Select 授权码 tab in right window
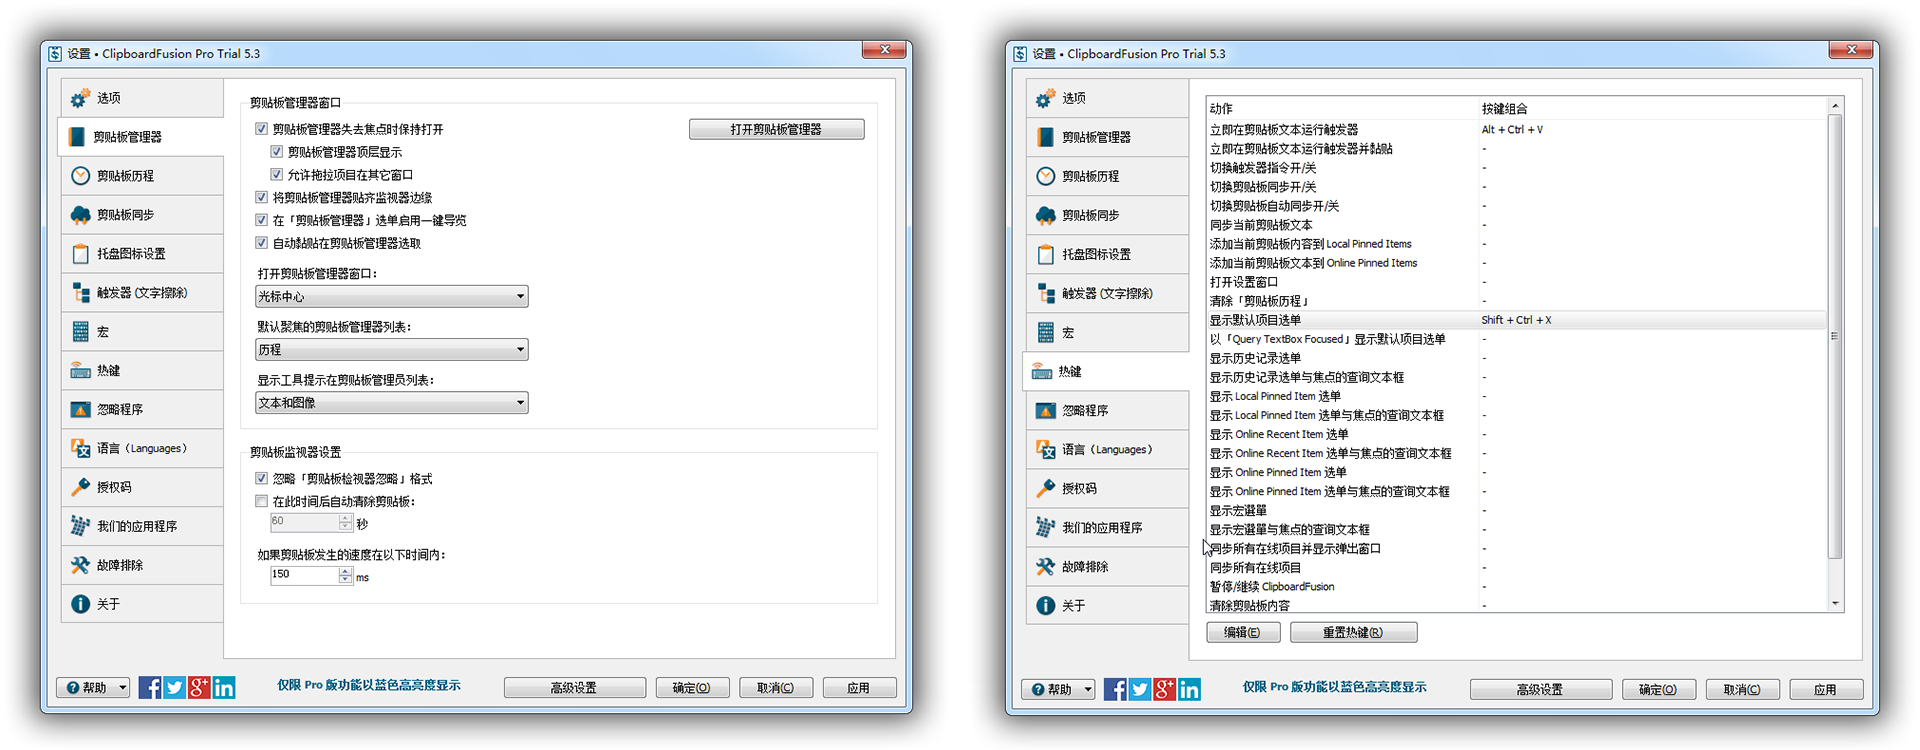 1107,489
